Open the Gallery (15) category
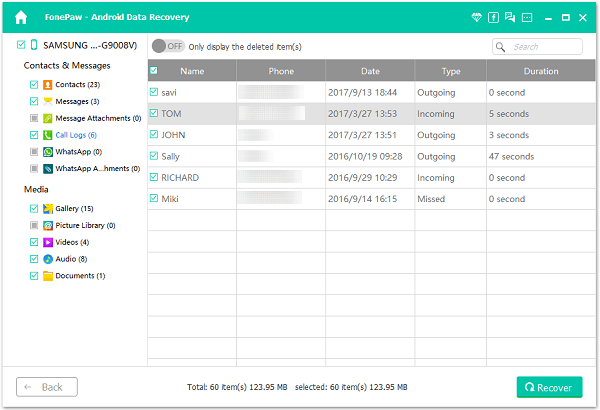 coord(74,209)
